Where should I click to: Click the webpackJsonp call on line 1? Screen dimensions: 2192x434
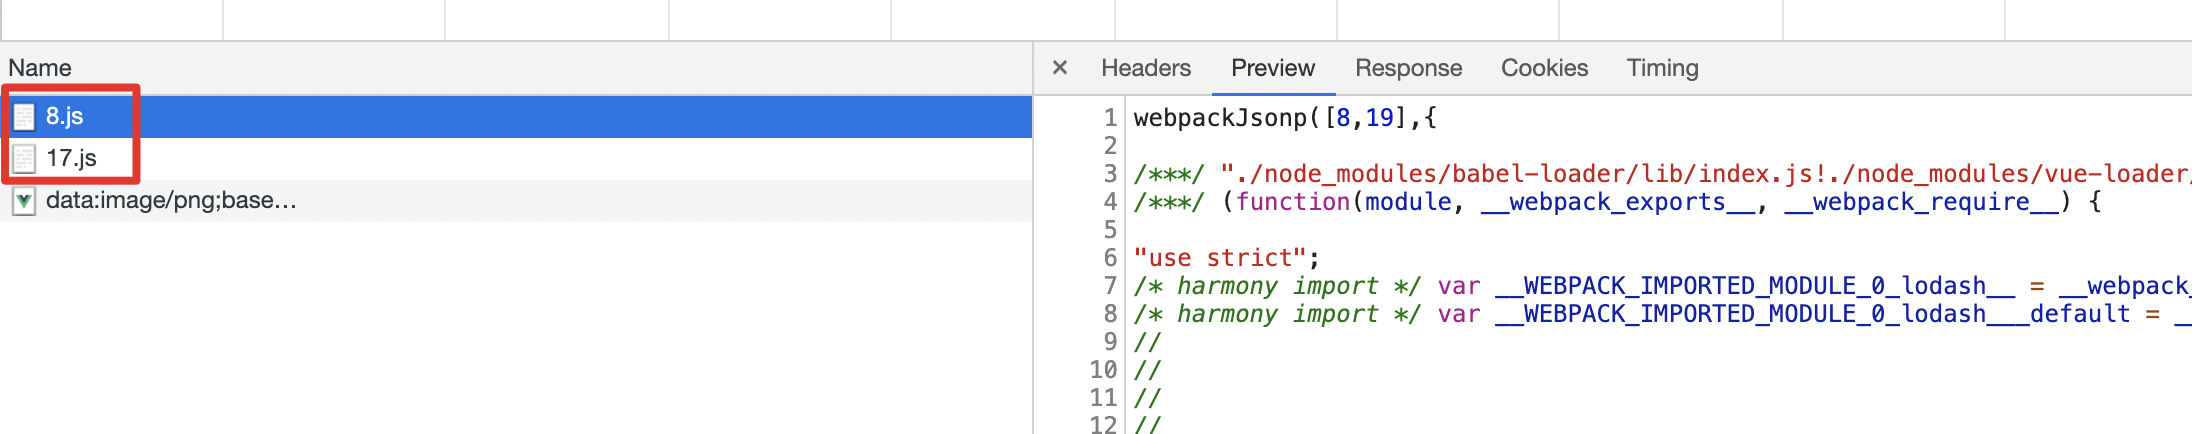(x=1220, y=118)
